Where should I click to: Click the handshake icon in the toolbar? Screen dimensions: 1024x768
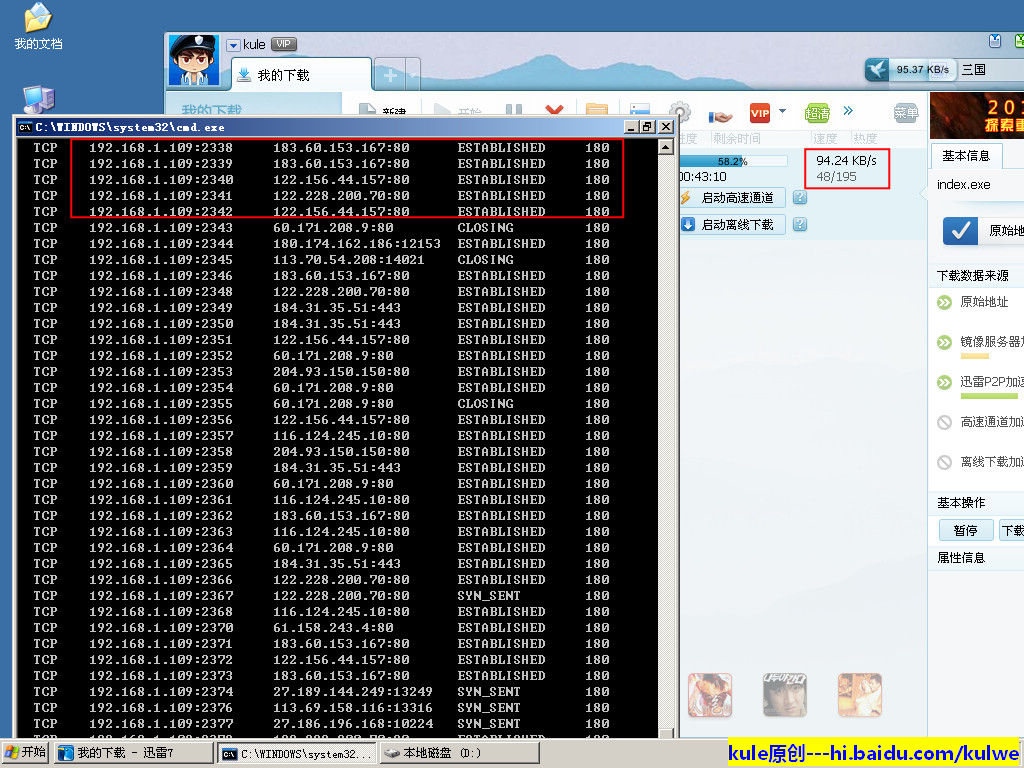(720, 114)
